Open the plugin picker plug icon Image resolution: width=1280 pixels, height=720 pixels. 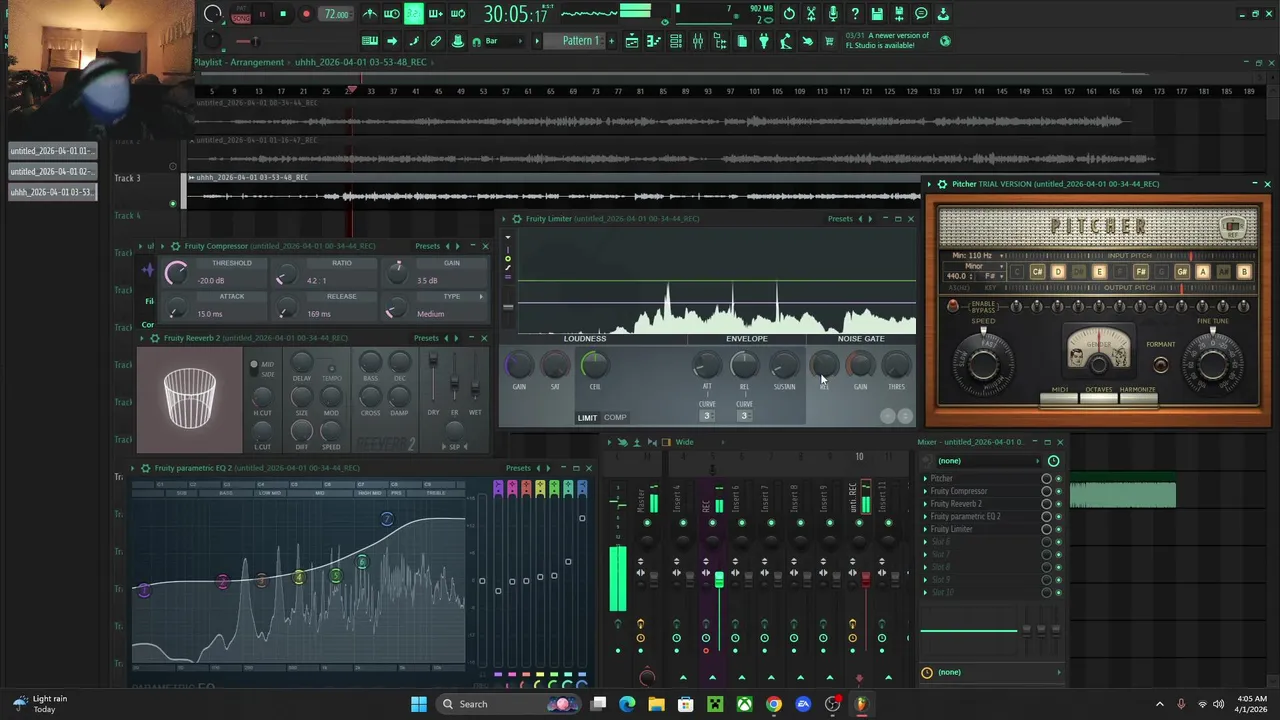click(x=764, y=41)
